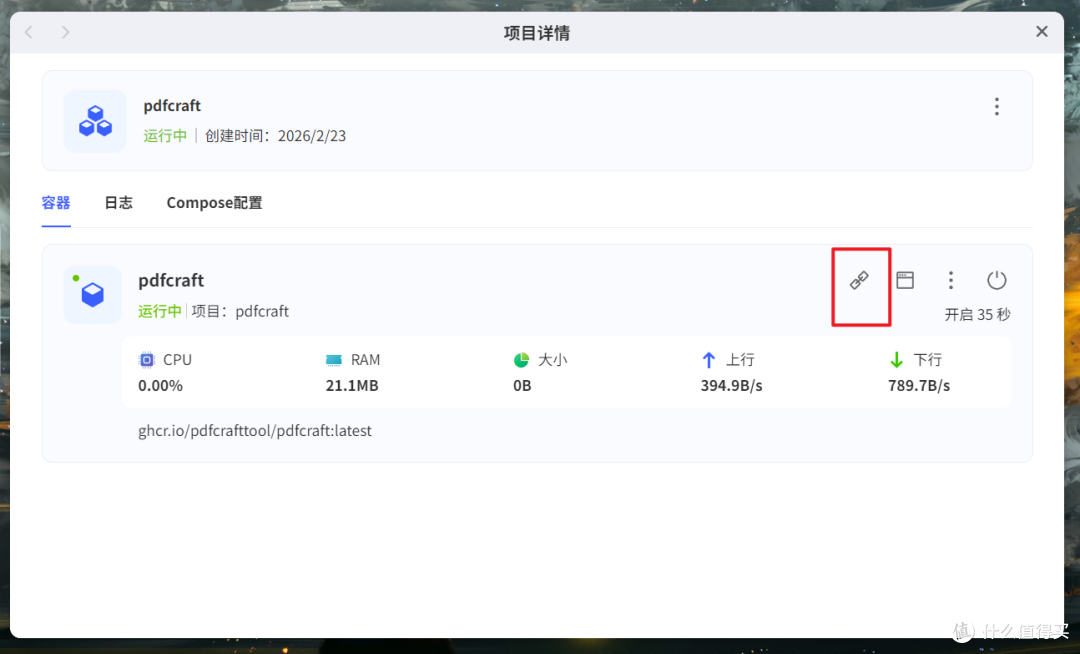Viewport: 1080px width, 654px height.
Task: Go forward with the right arrow
Action: pos(65,32)
